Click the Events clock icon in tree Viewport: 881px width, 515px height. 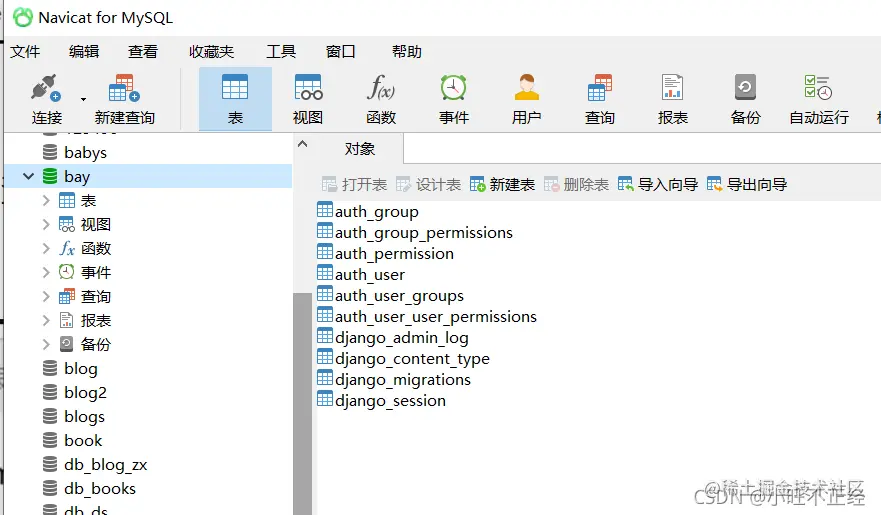click(x=67, y=272)
